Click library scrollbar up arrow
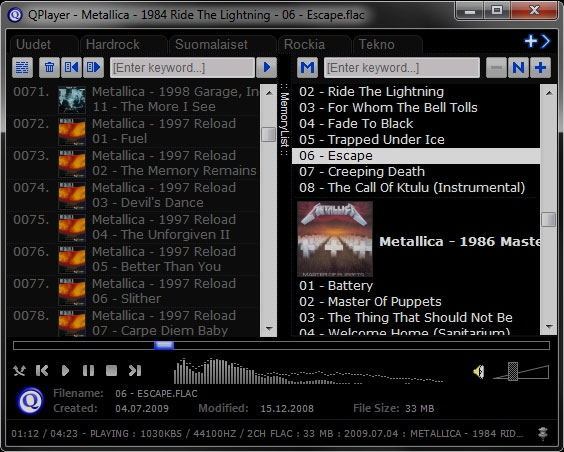564x452 pixels. coord(549,93)
